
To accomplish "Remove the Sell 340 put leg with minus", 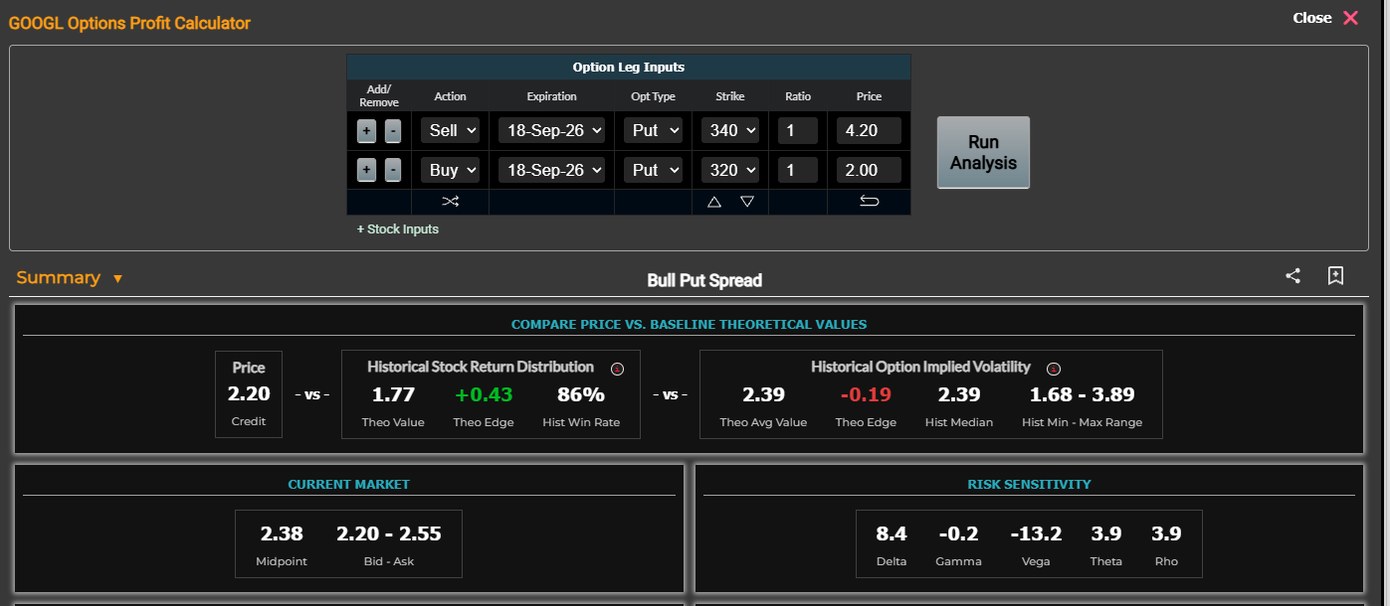I will click(x=393, y=131).
